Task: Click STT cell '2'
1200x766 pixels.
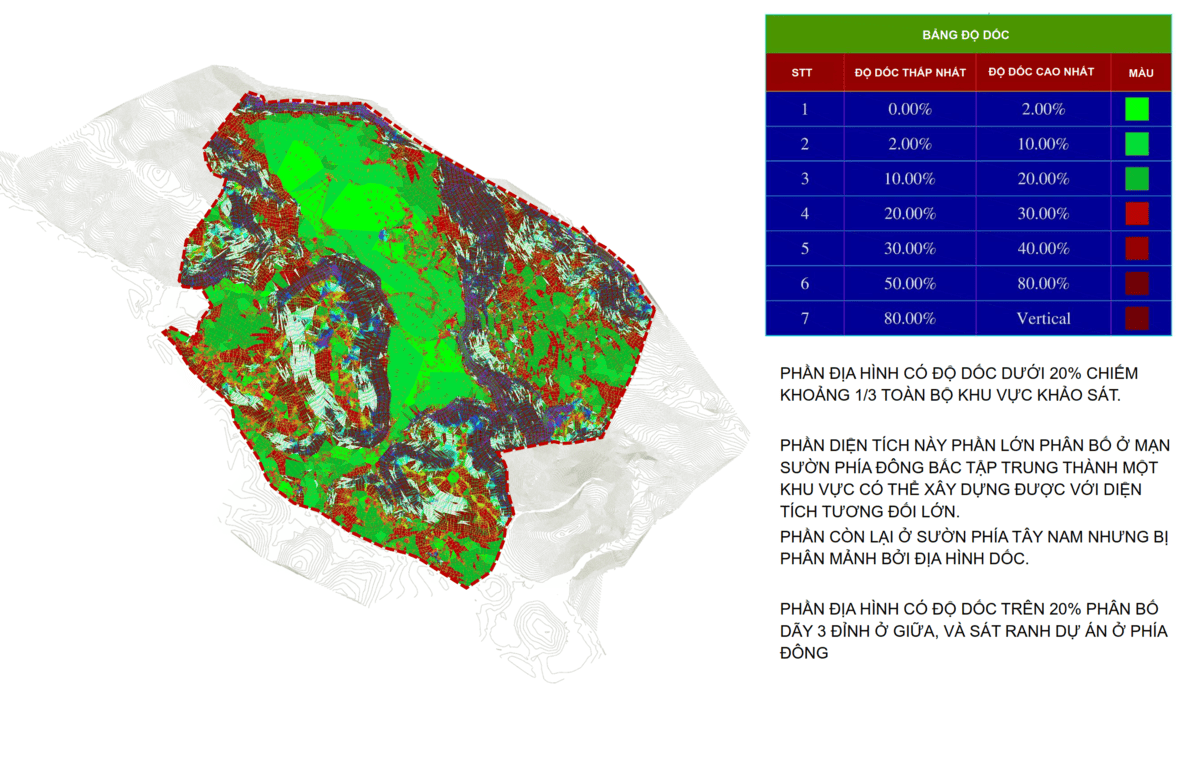Action: [x=804, y=144]
